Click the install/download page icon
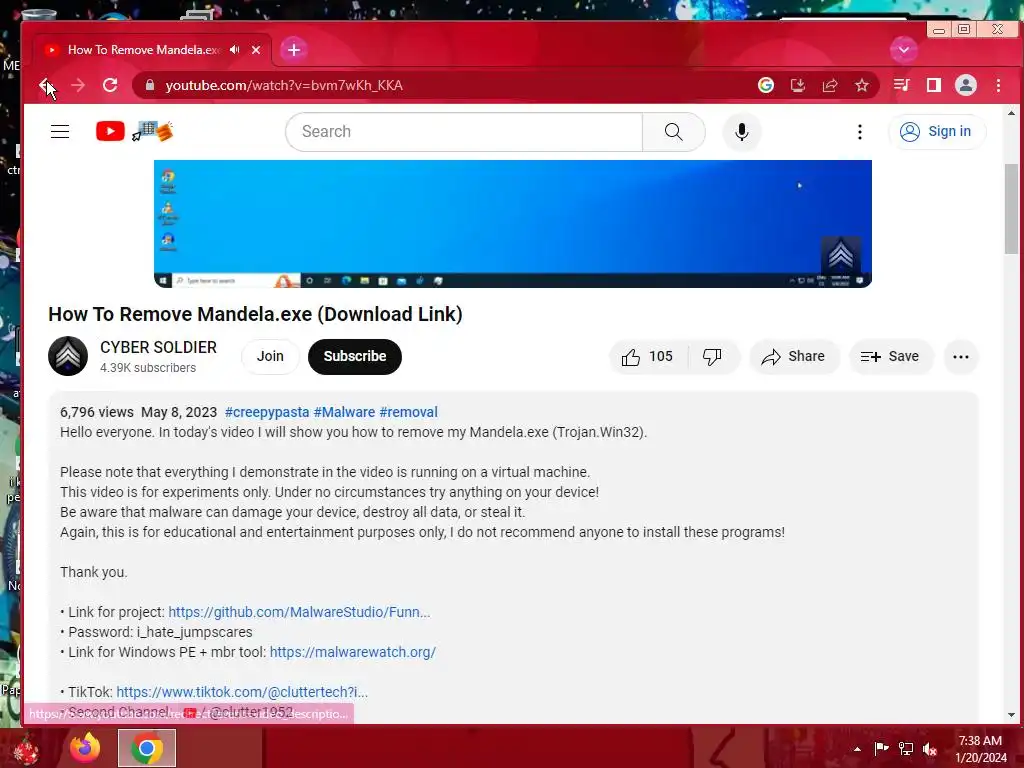 point(797,86)
